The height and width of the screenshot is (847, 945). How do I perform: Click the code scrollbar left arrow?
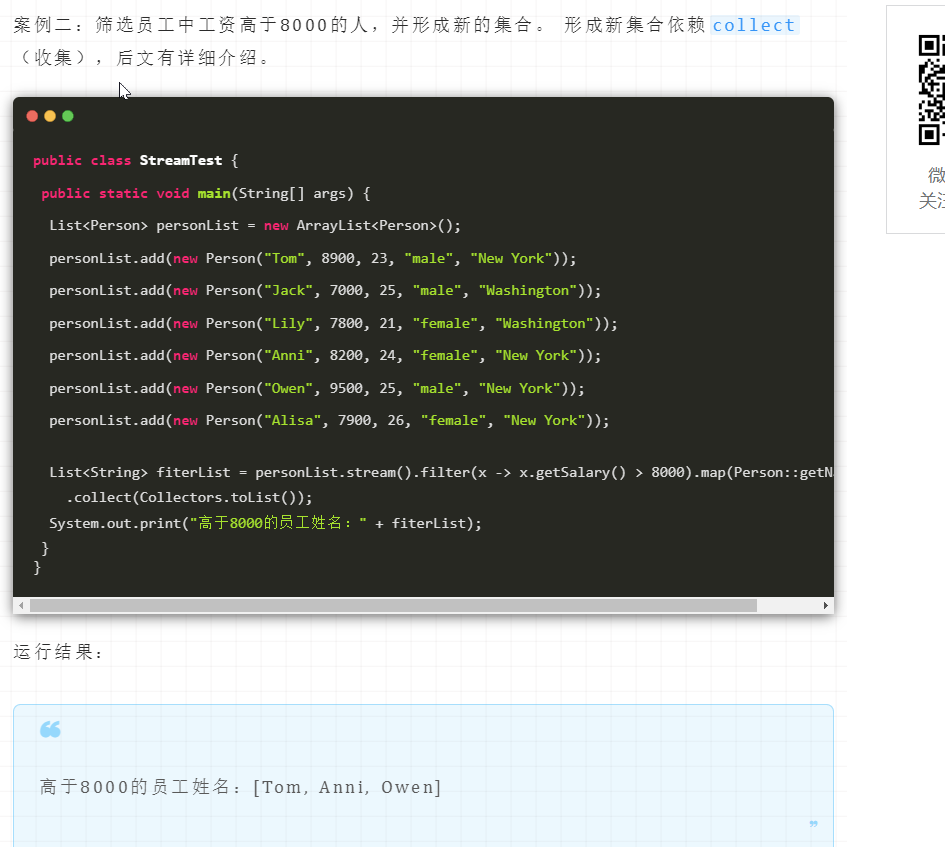click(21, 605)
